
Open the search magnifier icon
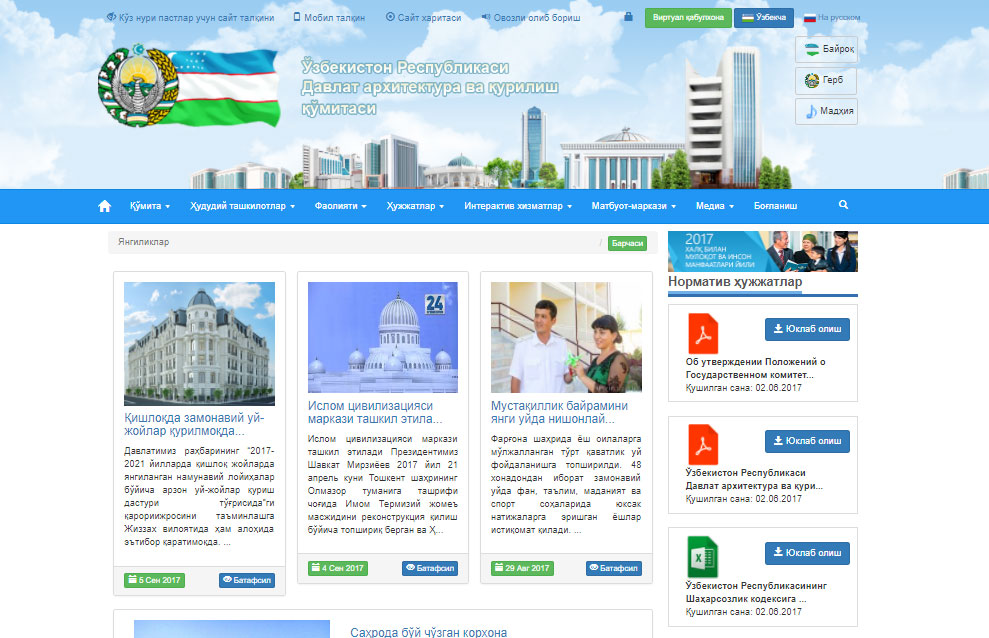tap(843, 205)
